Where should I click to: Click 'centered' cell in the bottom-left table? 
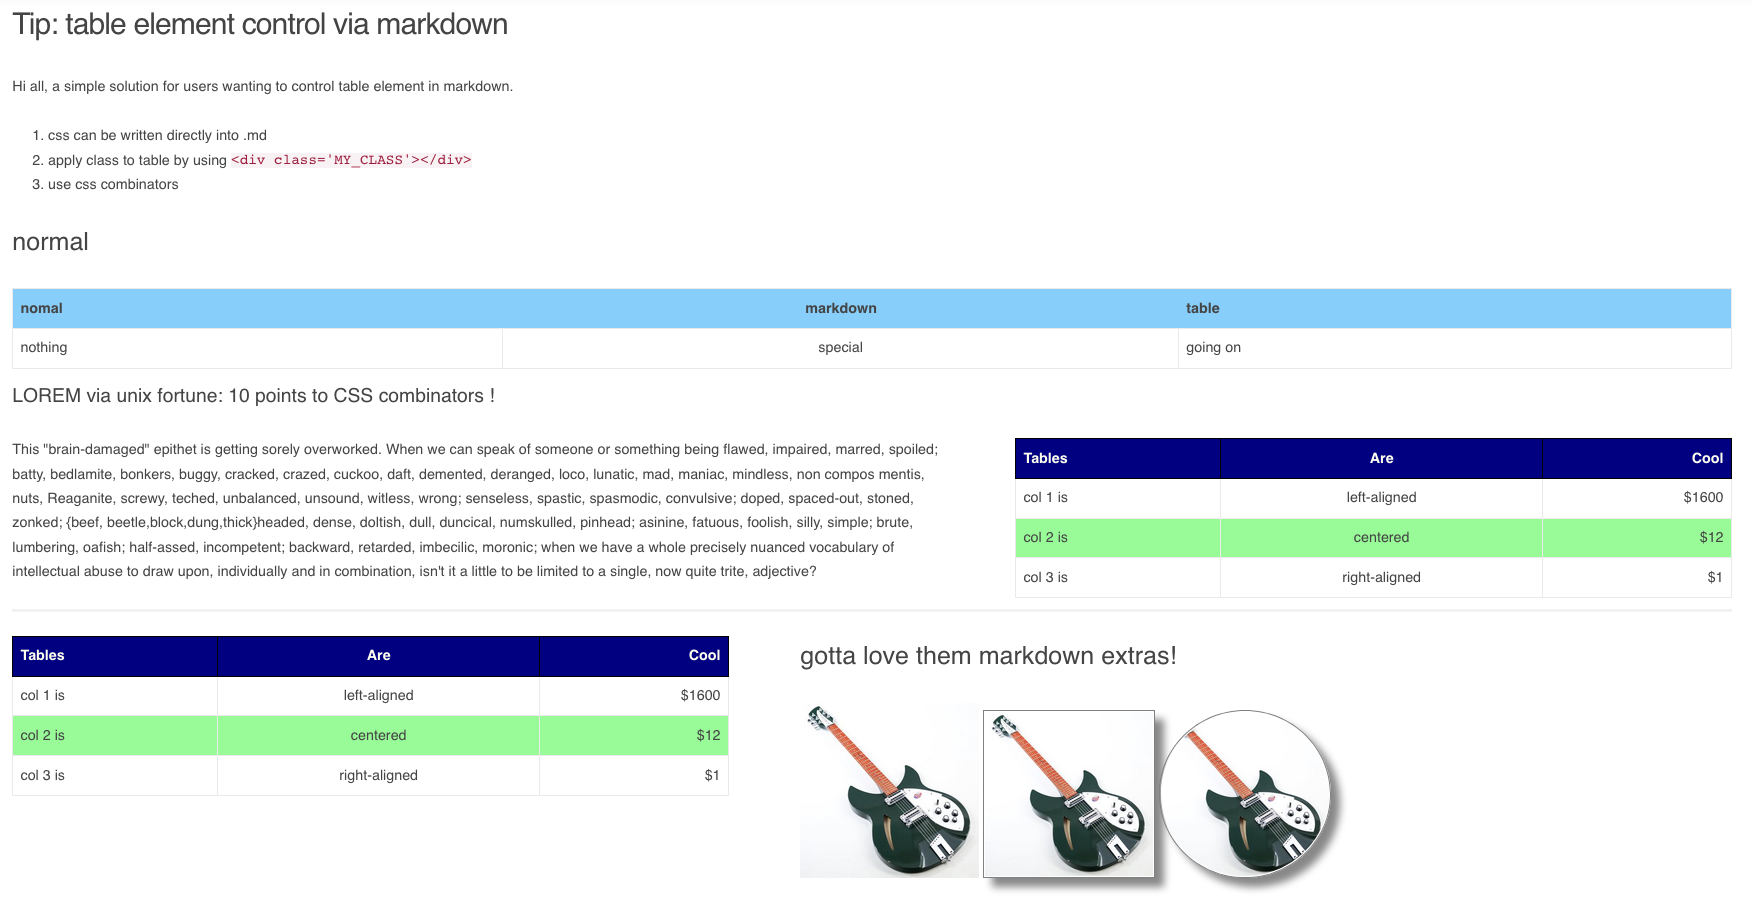(x=378, y=736)
